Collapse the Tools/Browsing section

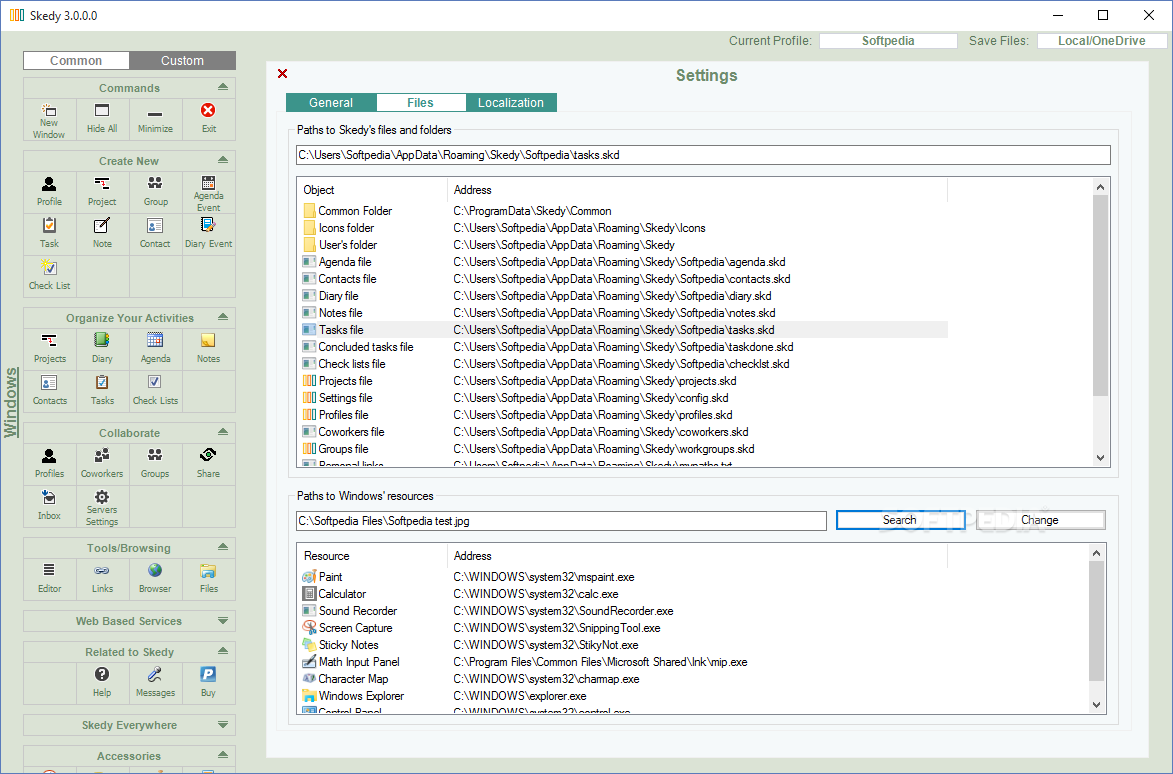click(x=223, y=547)
